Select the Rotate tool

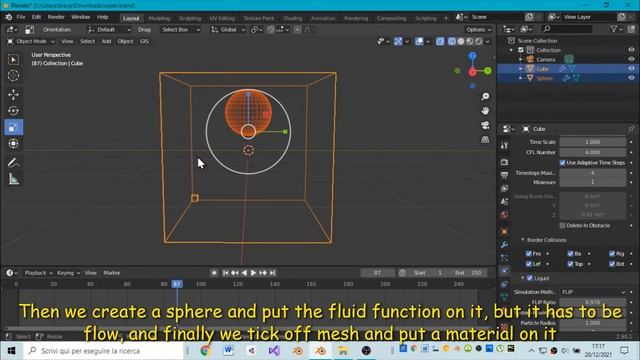(x=13, y=111)
